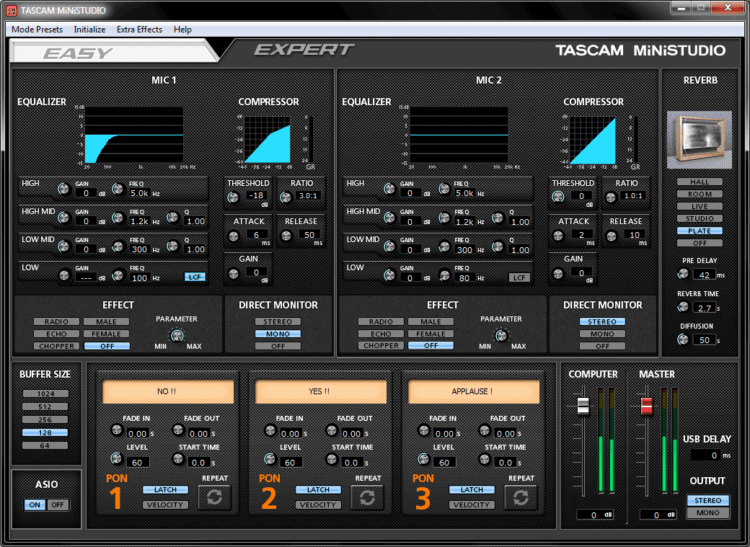Set MIC 2 direct monitor to MONO
750x547 pixels.
[x=602, y=334]
